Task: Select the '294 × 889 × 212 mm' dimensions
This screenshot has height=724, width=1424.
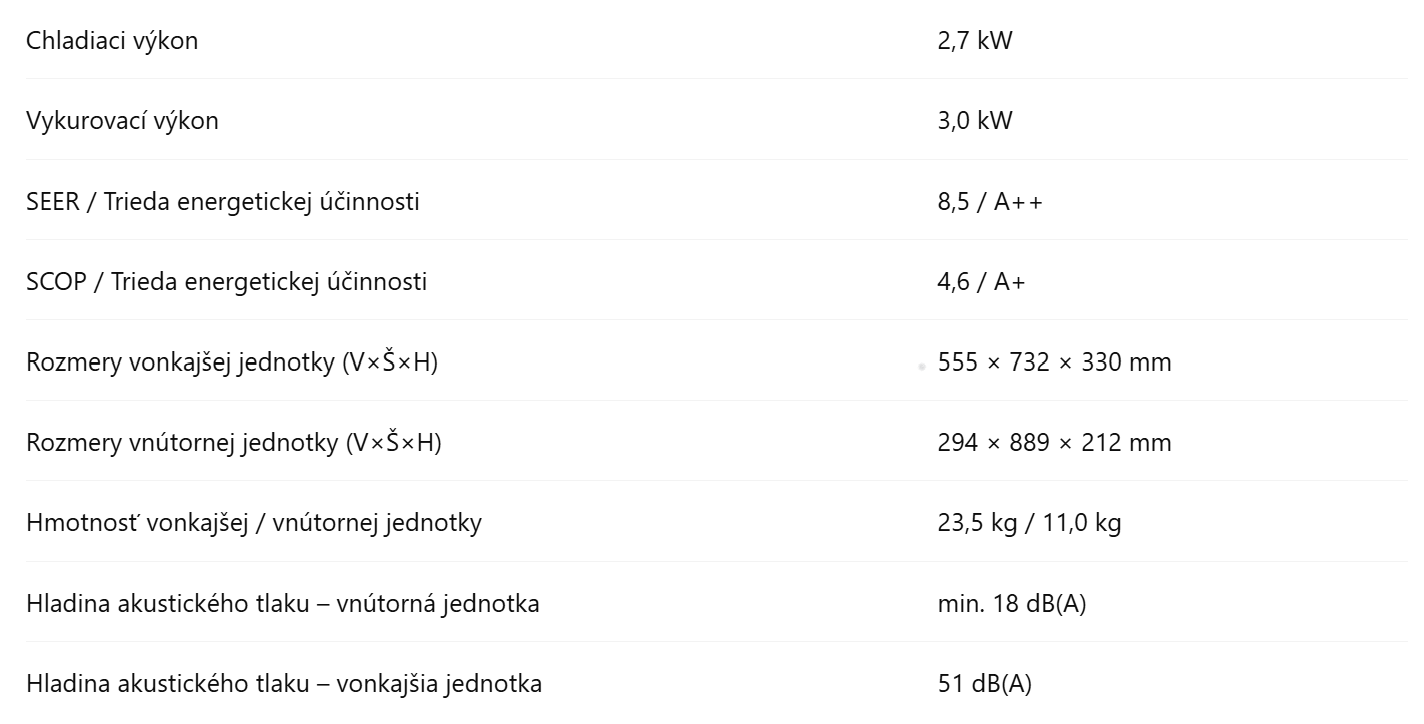Action: click(x=1054, y=443)
